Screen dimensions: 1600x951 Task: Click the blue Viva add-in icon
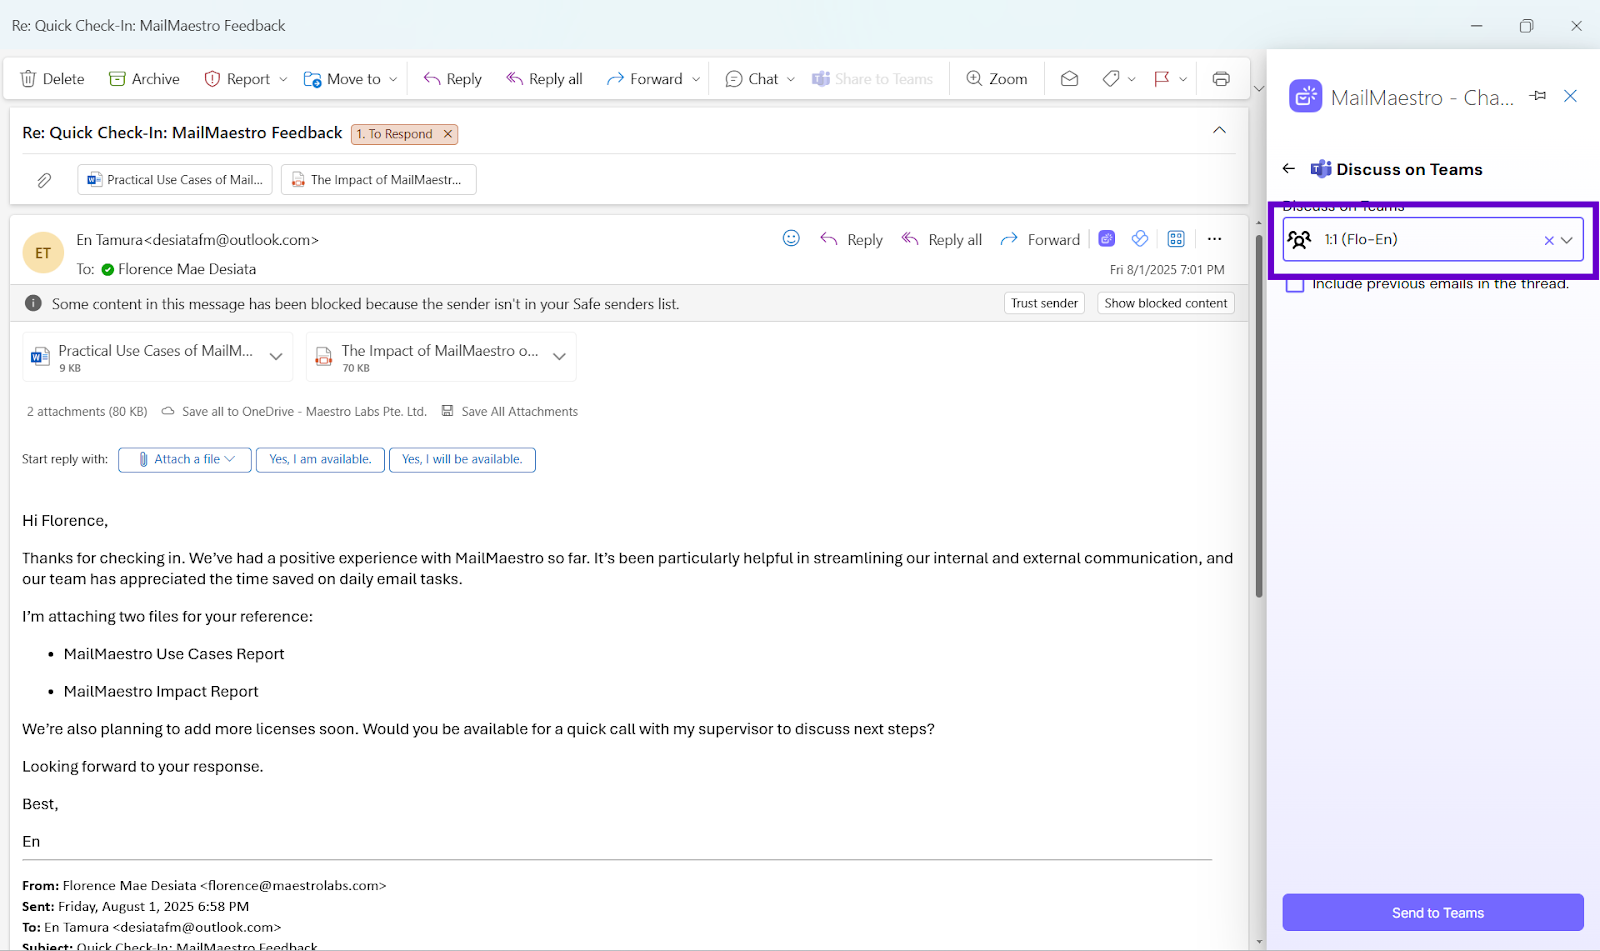(x=1140, y=238)
